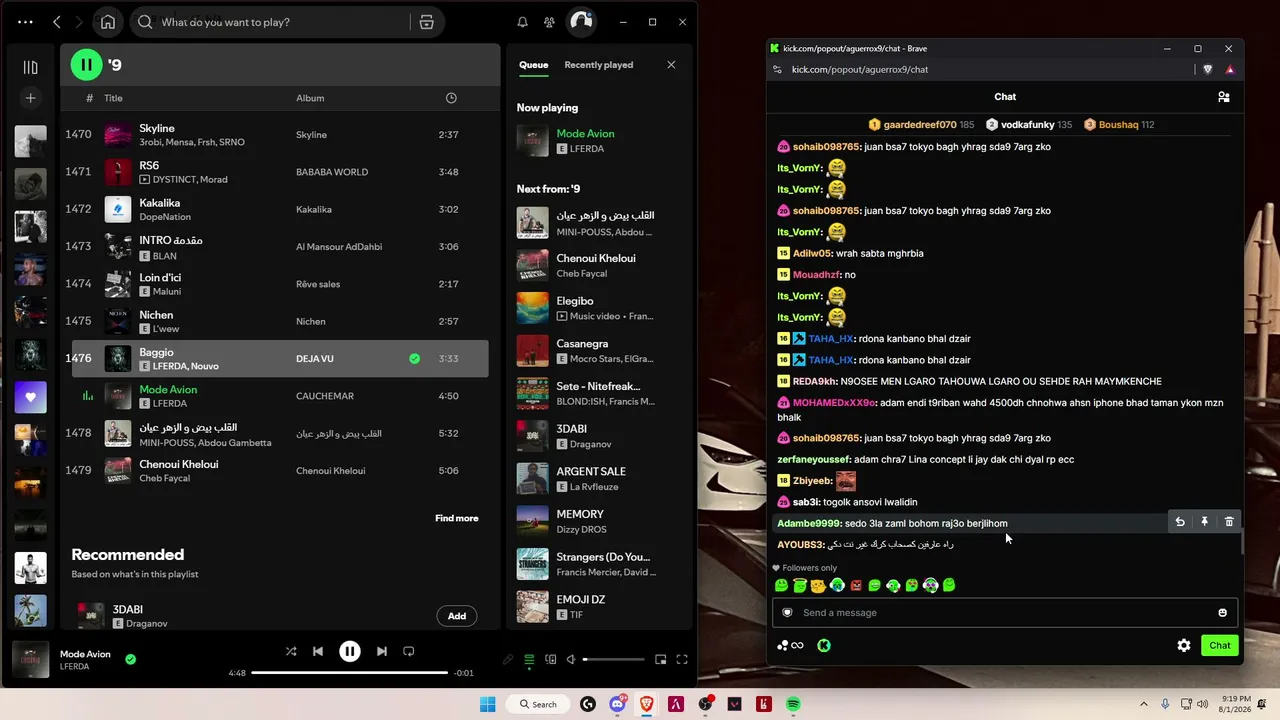This screenshot has width=1280, height=720.
Task: Open Liked Songs heart playlist
Action: point(30,397)
